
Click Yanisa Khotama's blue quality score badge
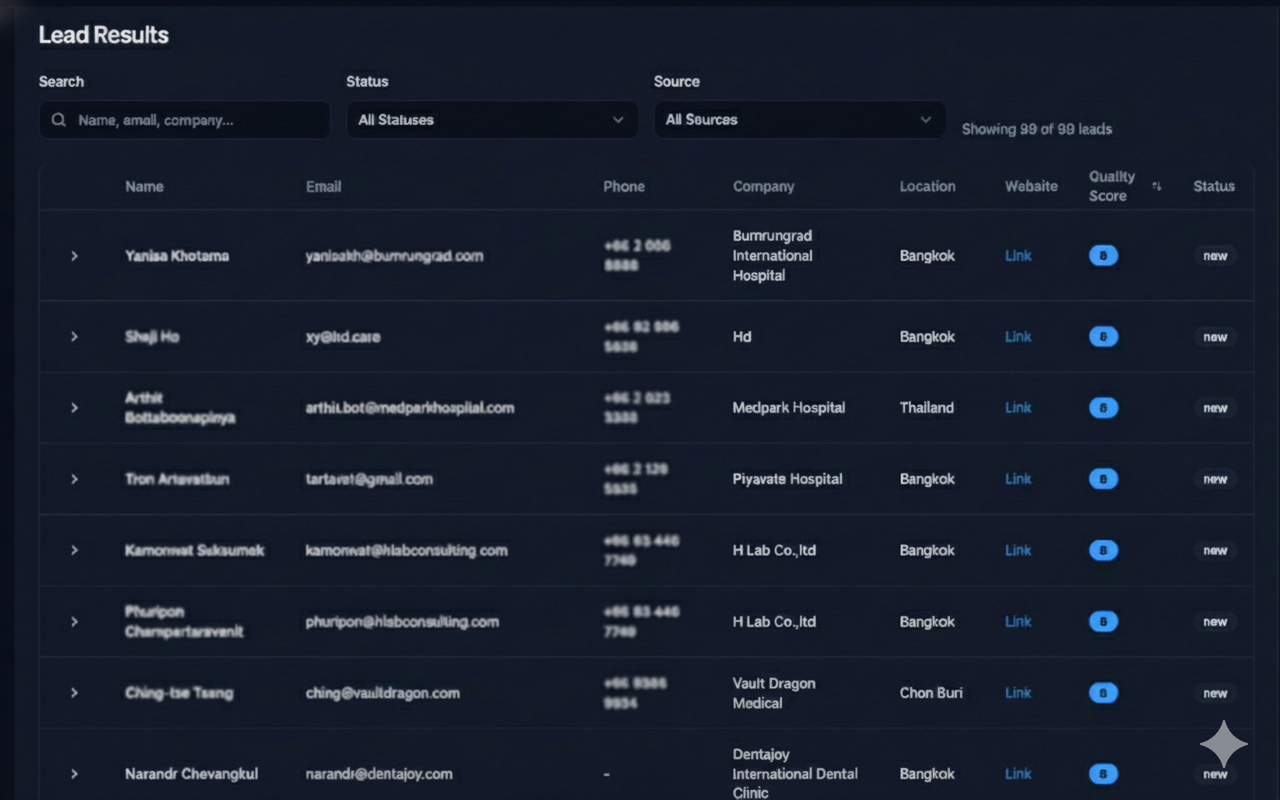tap(1102, 255)
